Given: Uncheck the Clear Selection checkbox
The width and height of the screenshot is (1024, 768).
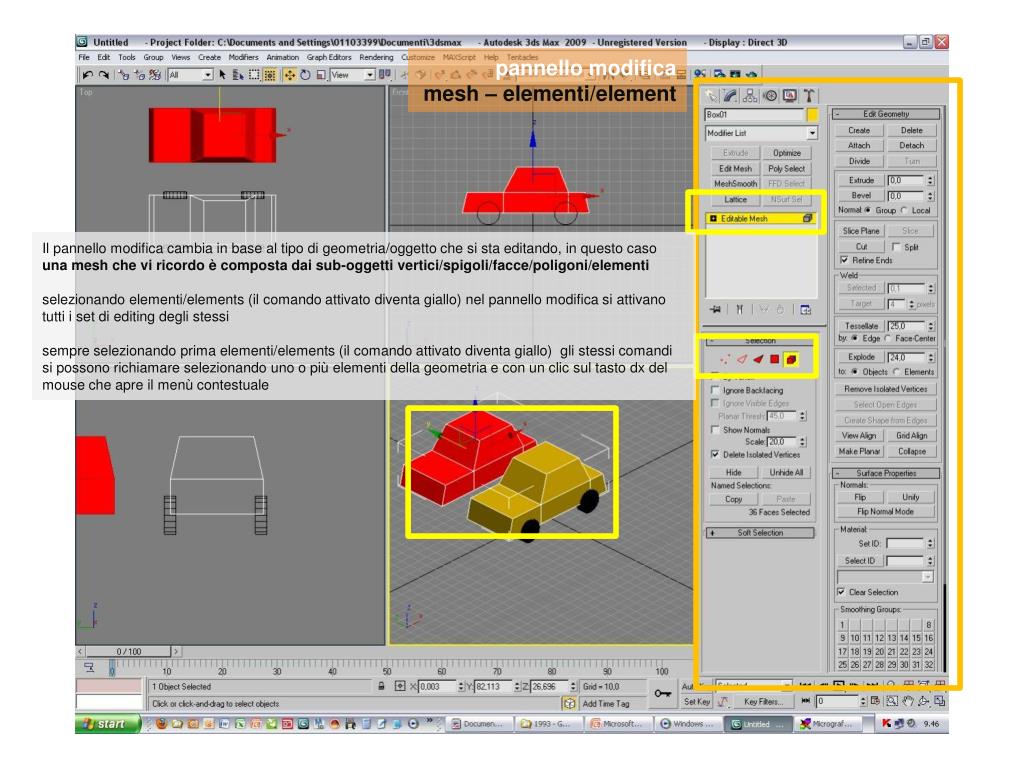Looking at the screenshot, I should coord(841,592).
